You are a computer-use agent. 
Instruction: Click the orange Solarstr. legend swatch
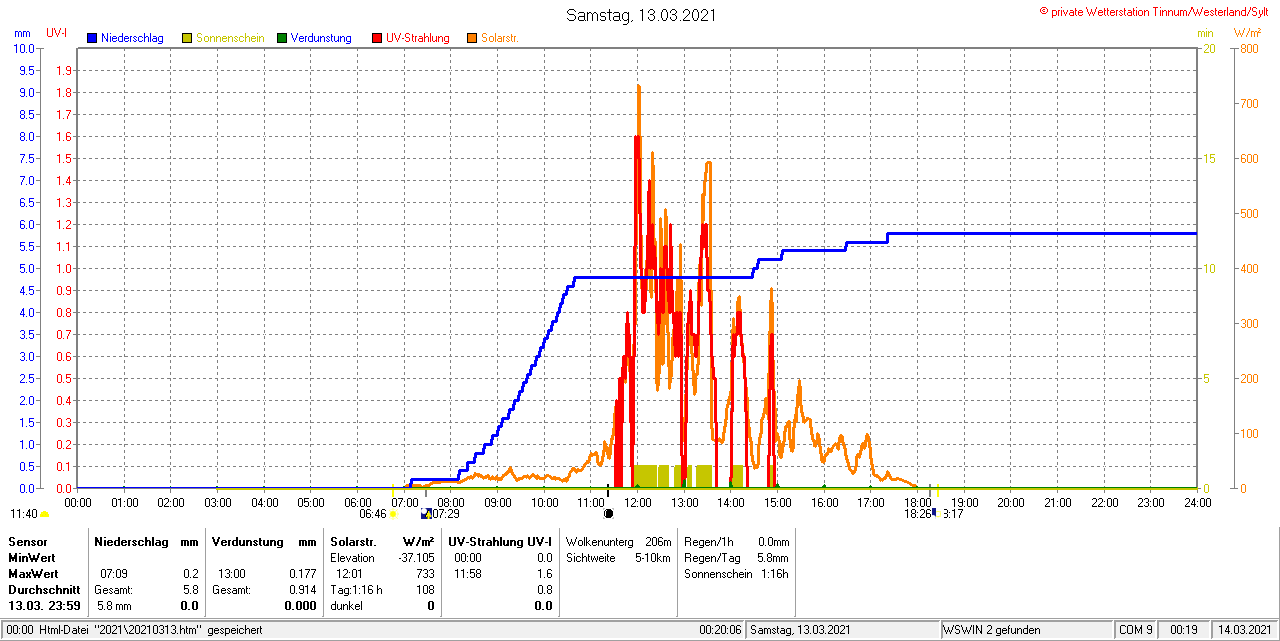tap(472, 38)
